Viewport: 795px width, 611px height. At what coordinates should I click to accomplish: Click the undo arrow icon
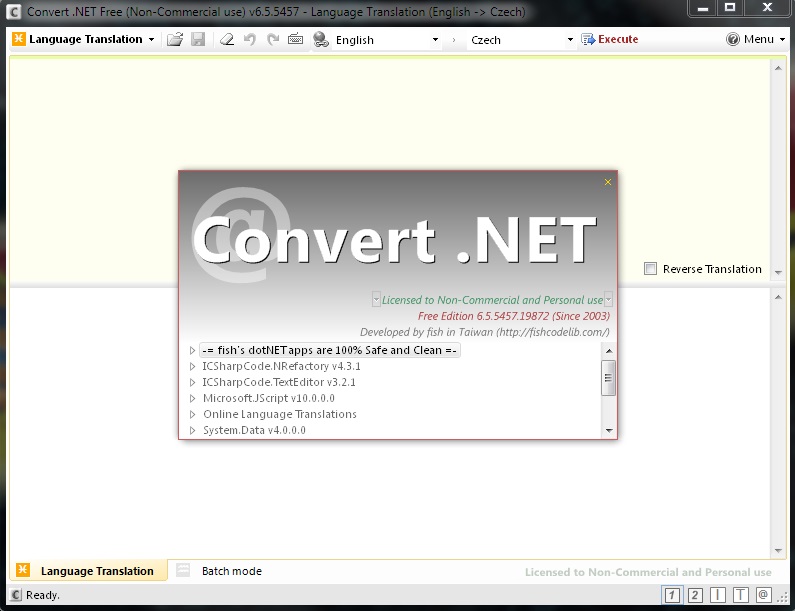(250, 40)
